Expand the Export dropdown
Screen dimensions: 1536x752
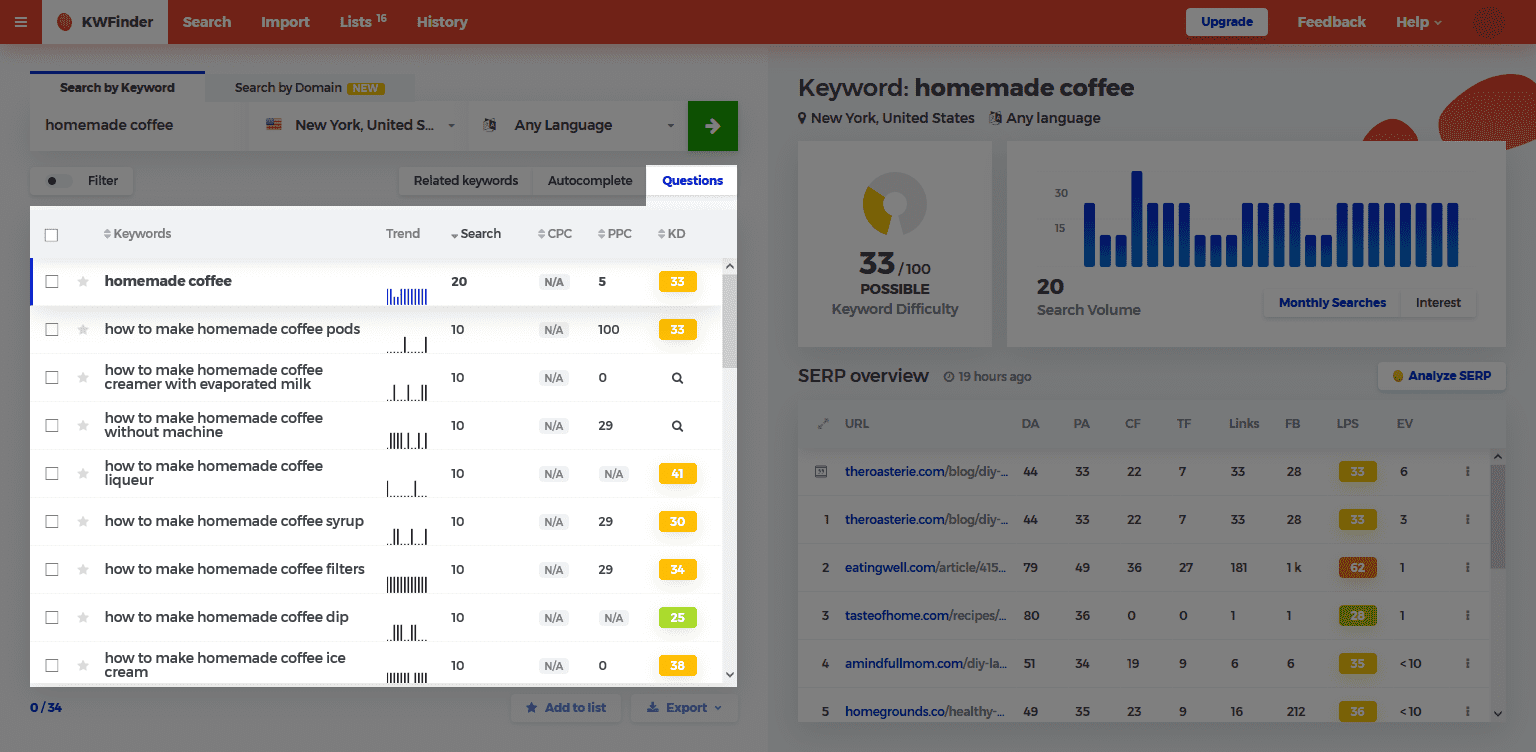684,708
